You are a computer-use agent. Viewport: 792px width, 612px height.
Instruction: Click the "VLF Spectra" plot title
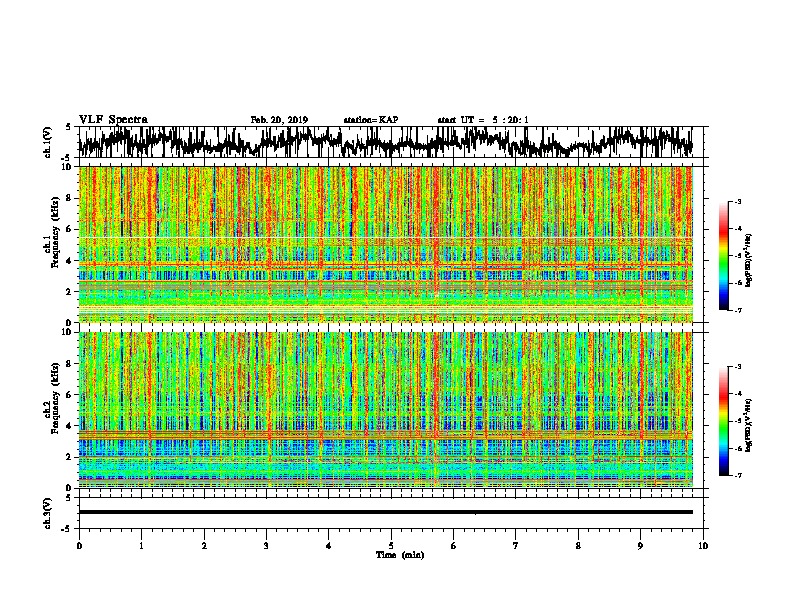[x=113, y=120]
